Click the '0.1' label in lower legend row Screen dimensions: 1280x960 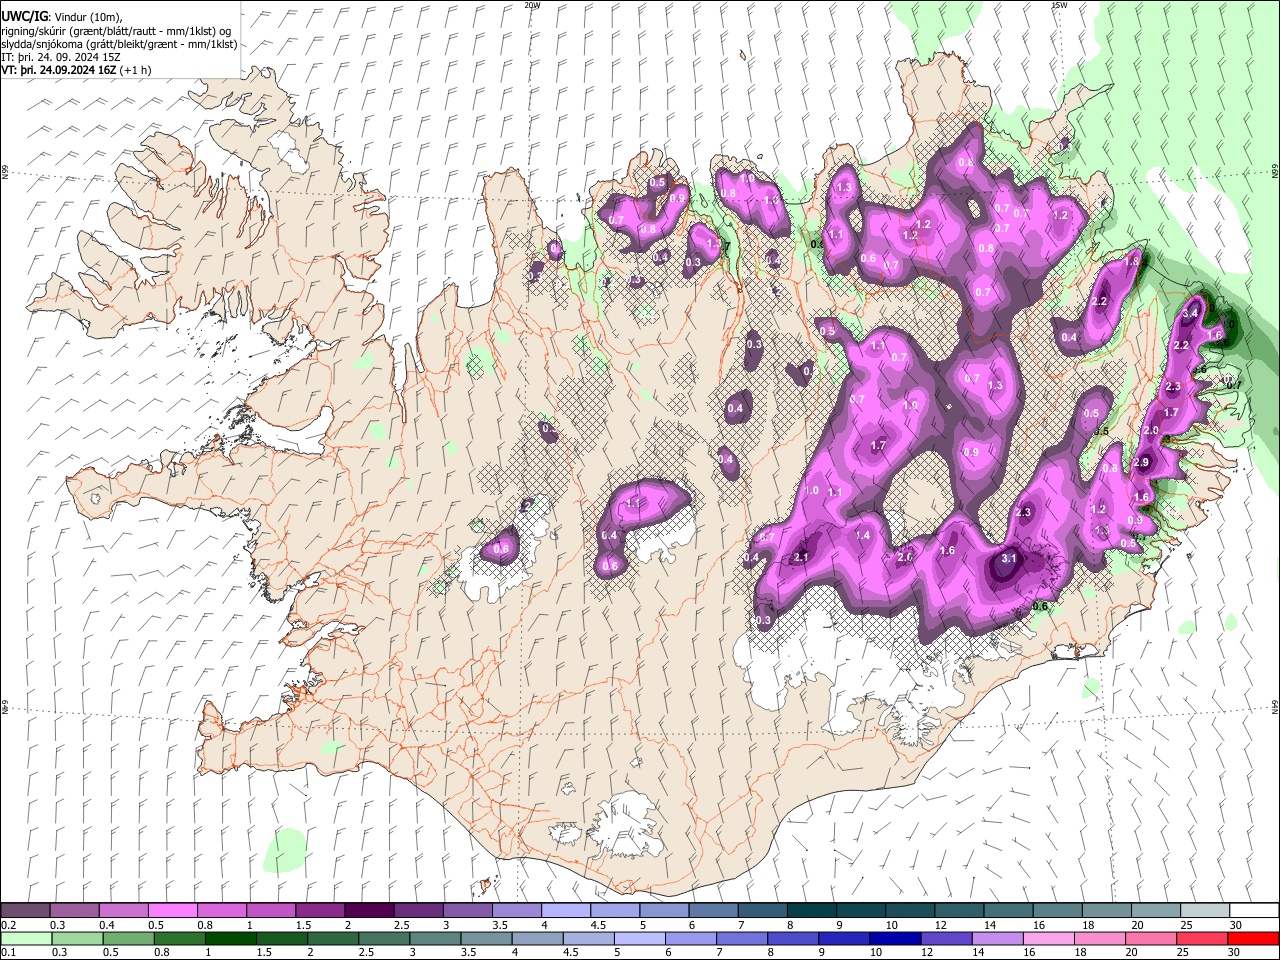pos(8,953)
